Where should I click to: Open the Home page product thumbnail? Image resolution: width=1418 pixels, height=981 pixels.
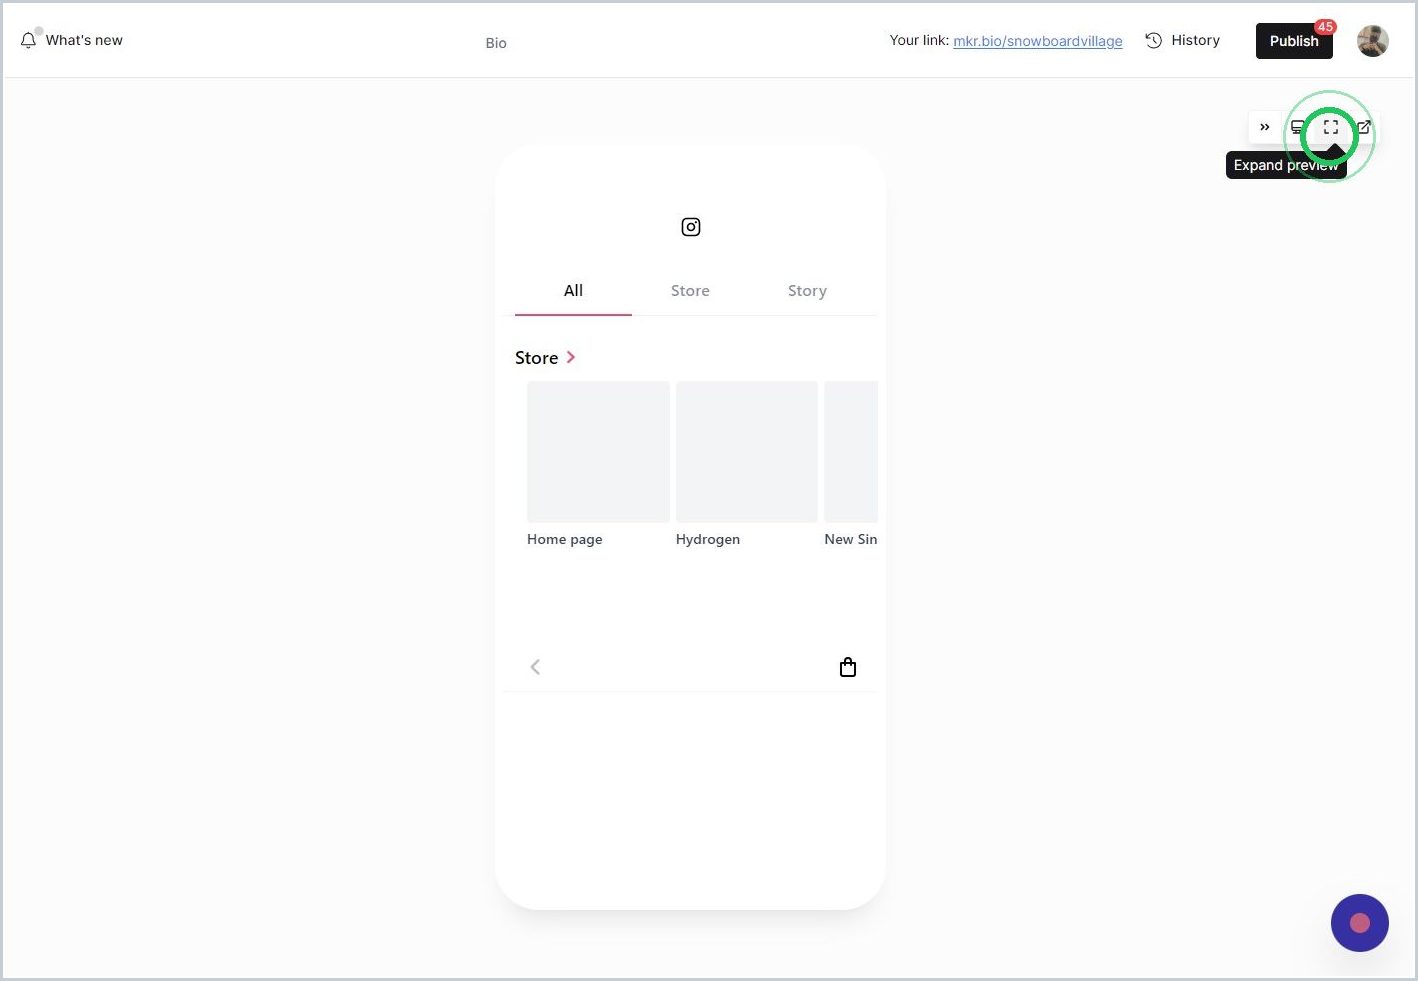(x=598, y=452)
